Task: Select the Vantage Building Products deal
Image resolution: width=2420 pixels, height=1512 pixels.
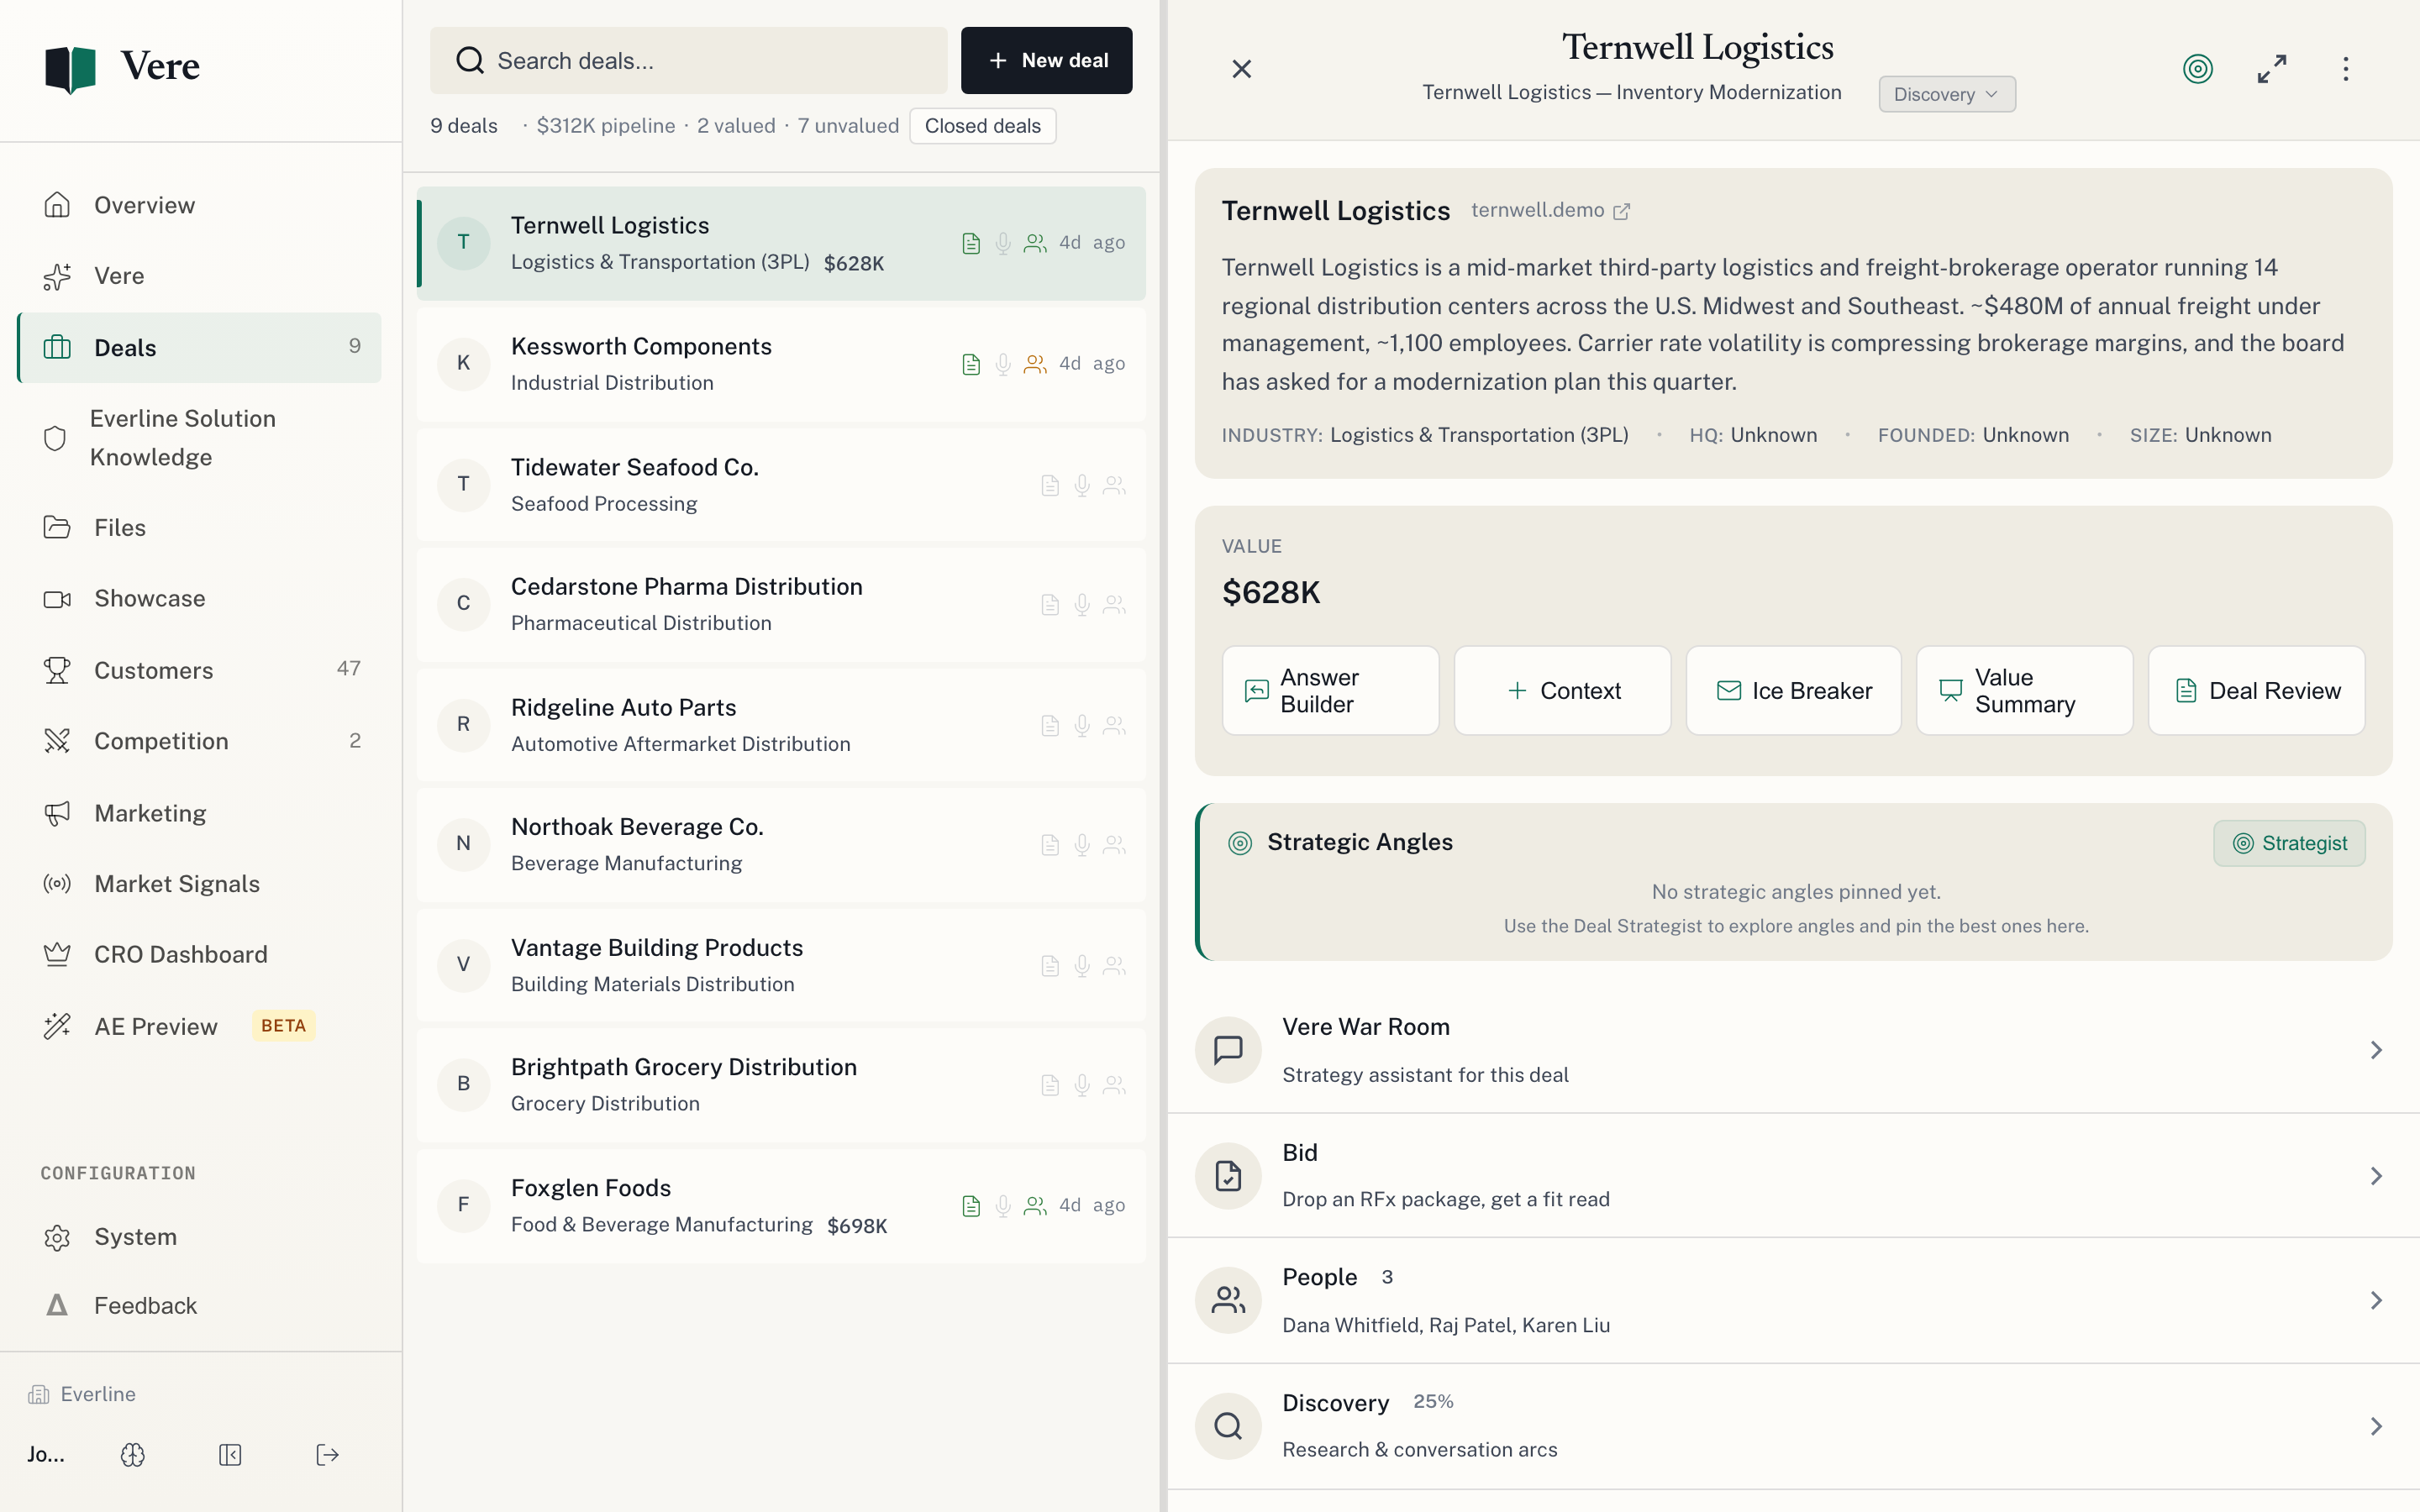Action: click(781, 965)
